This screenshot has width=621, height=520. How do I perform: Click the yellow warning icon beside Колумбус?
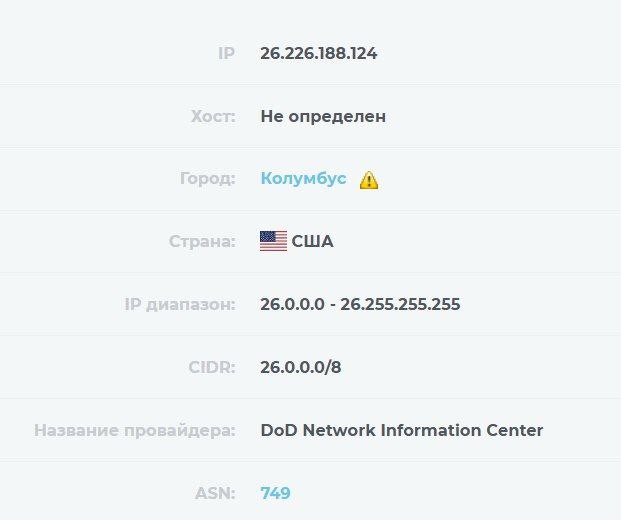370,180
